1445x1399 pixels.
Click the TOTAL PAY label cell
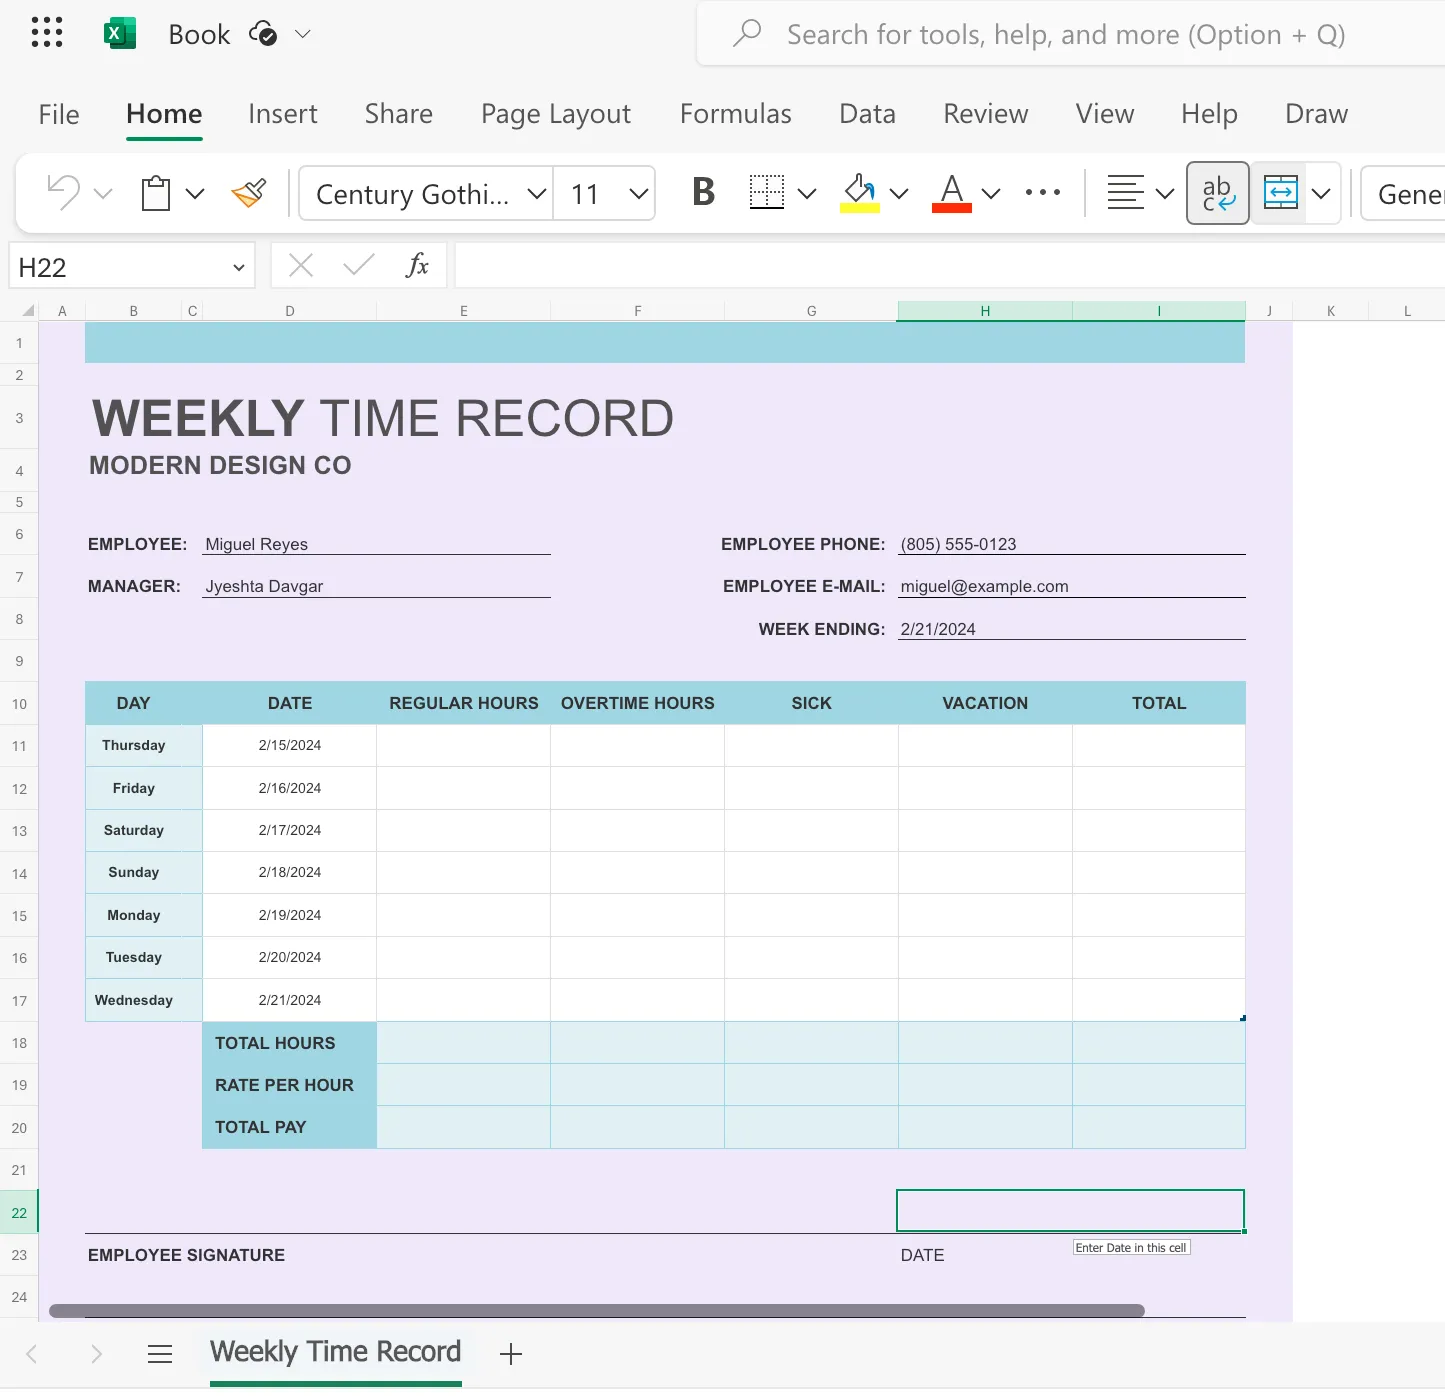(x=290, y=1127)
